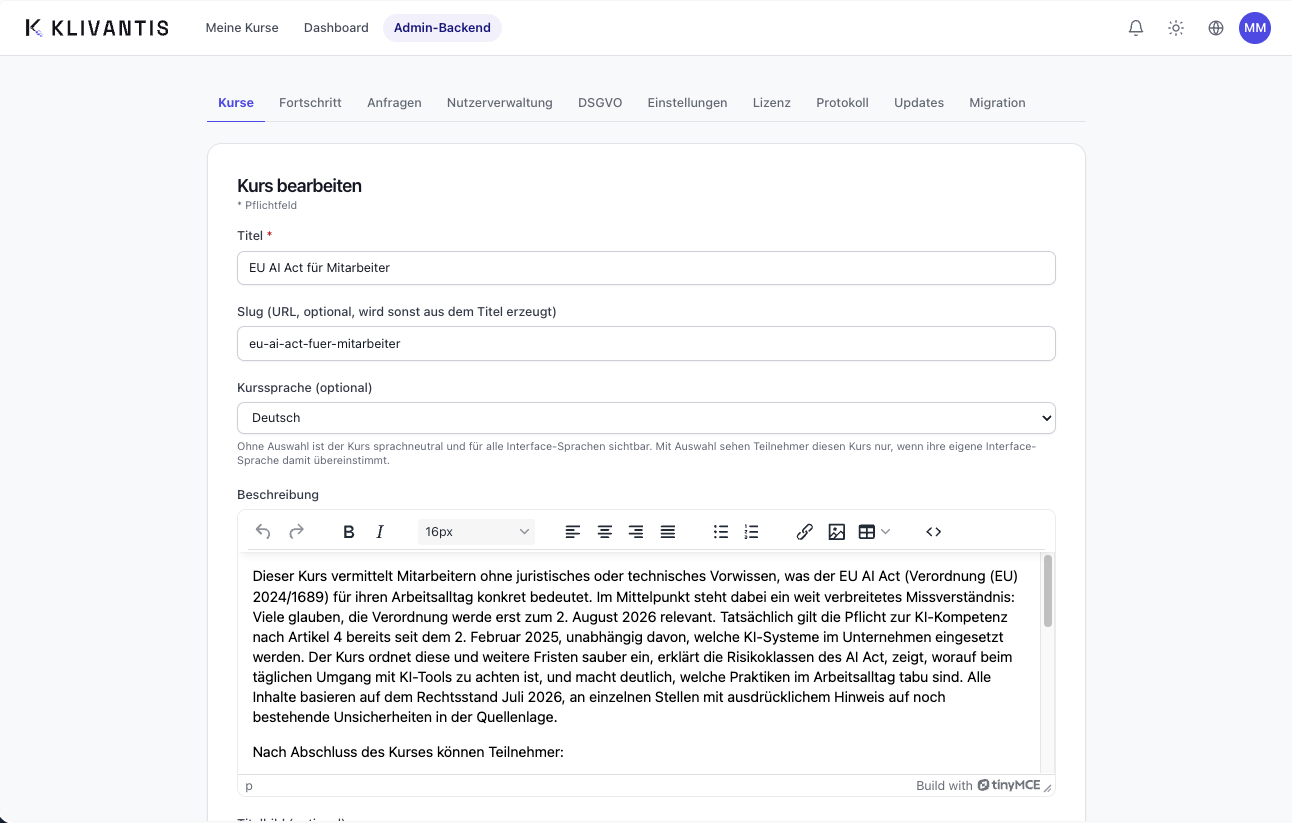Image resolution: width=1292 pixels, height=823 pixels.
Task: Insert a bullet list
Action: pos(721,532)
